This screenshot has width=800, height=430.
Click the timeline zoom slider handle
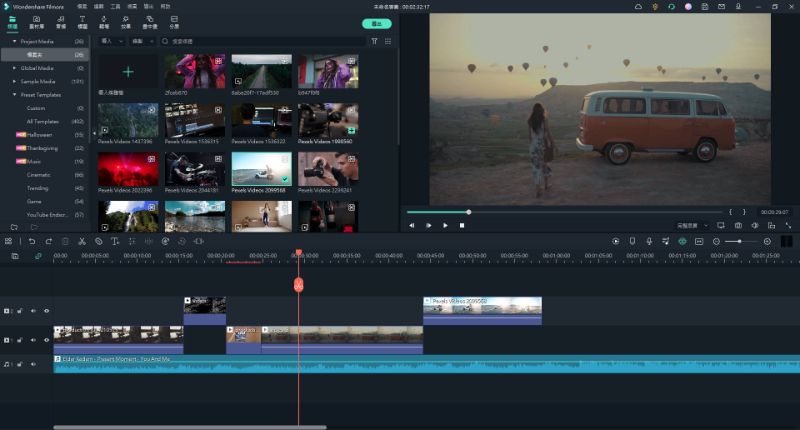click(739, 241)
